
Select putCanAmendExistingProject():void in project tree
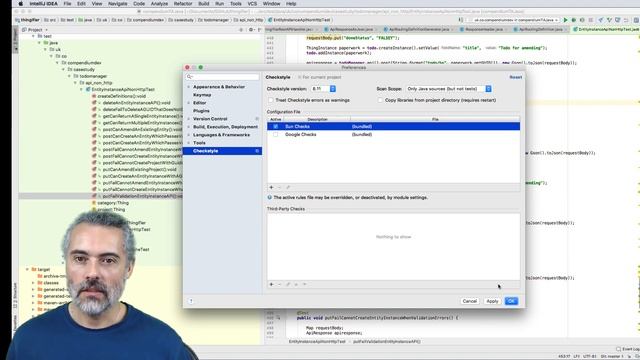click(x=140, y=169)
